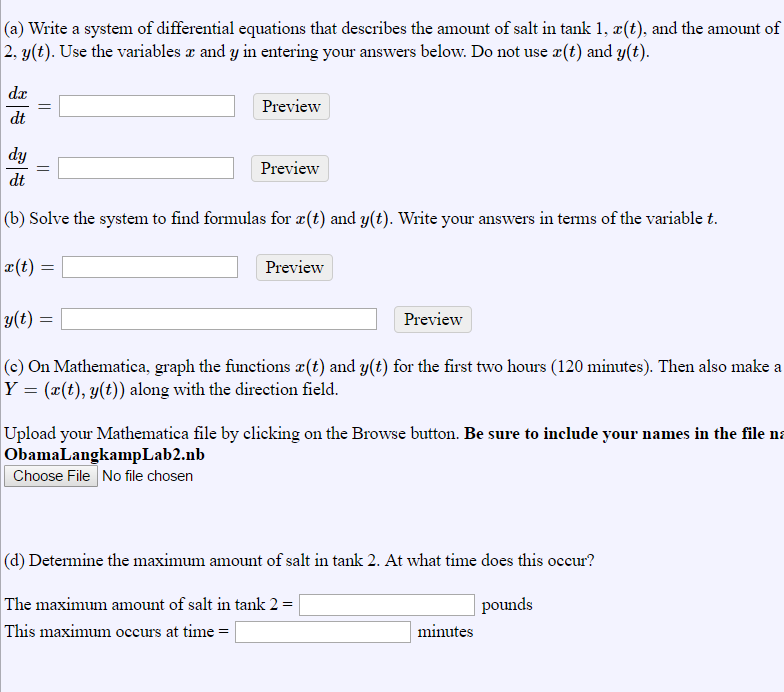The width and height of the screenshot is (784, 692).
Task: Preview the y(t) formula answer
Action: pos(432,319)
